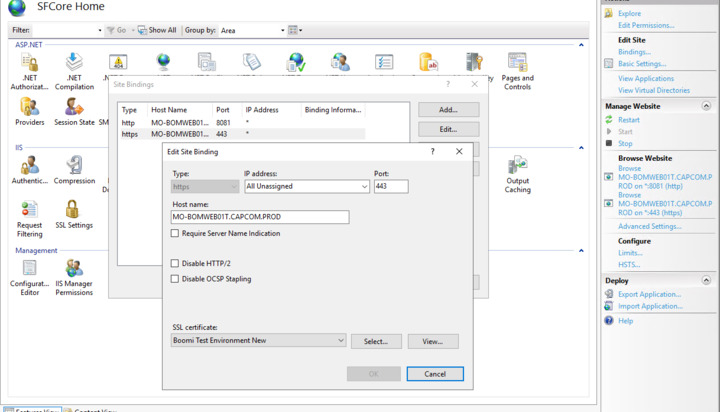Viewport: 720px width, 412px height.
Task: Open the Configuration Editor icon
Action: click(x=29, y=270)
